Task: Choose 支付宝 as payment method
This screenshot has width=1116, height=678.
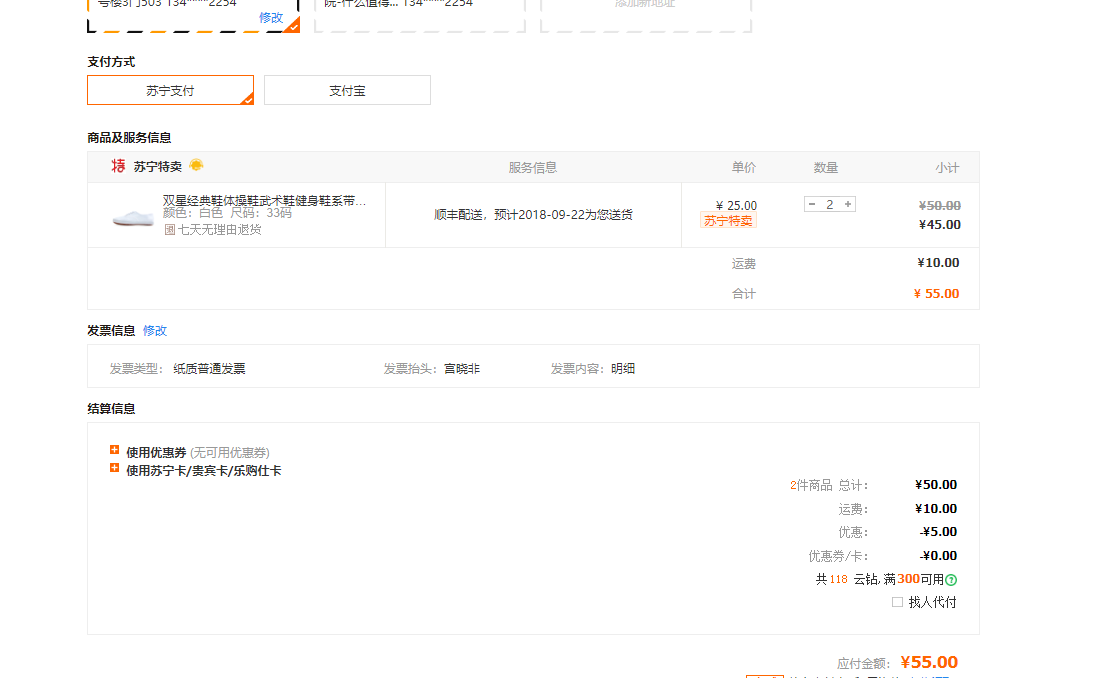Action: click(x=347, y=90)
